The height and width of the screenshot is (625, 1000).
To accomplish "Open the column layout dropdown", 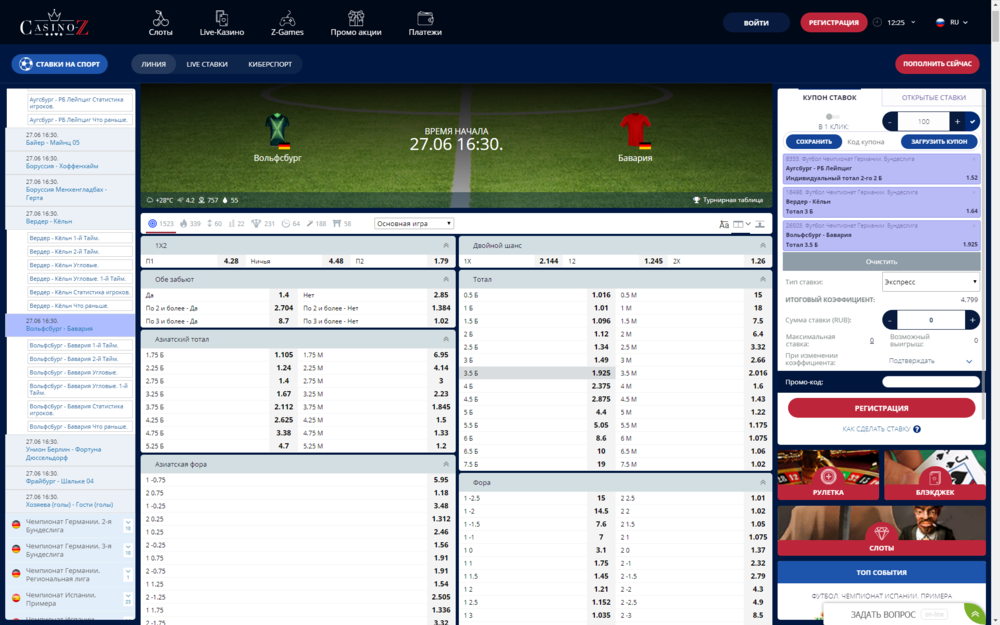I will pyautogui.click(x=742, y=224).
